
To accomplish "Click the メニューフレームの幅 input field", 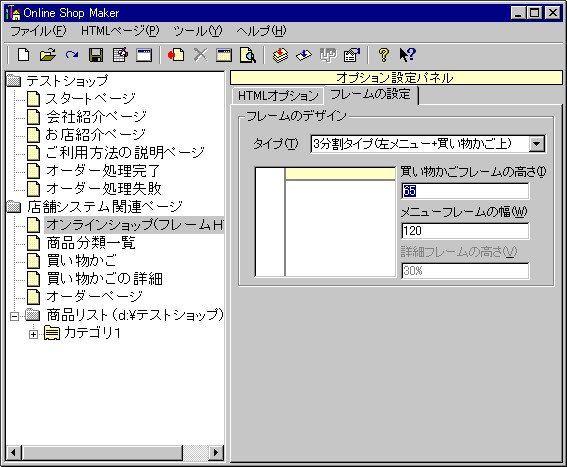I will pos(465,231).
